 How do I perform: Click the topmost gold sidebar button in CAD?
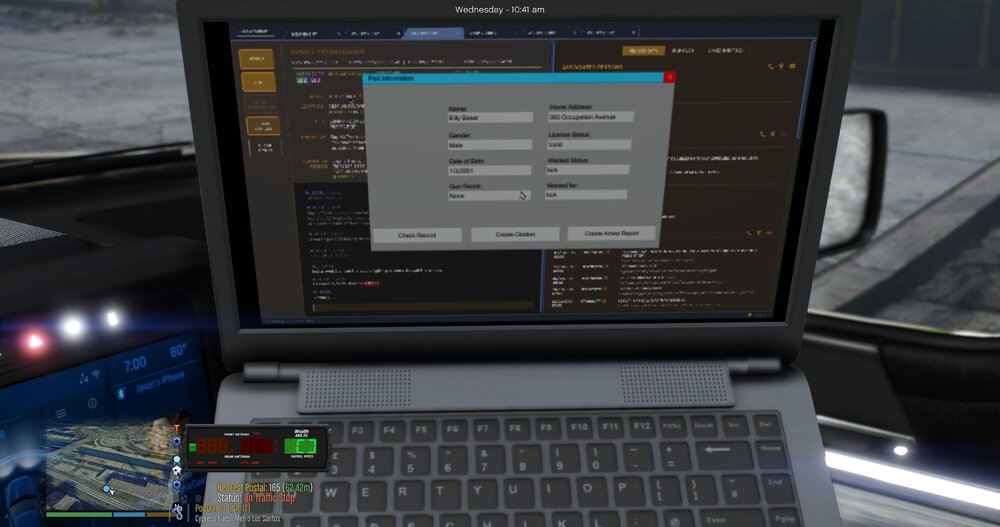point(256,59)
